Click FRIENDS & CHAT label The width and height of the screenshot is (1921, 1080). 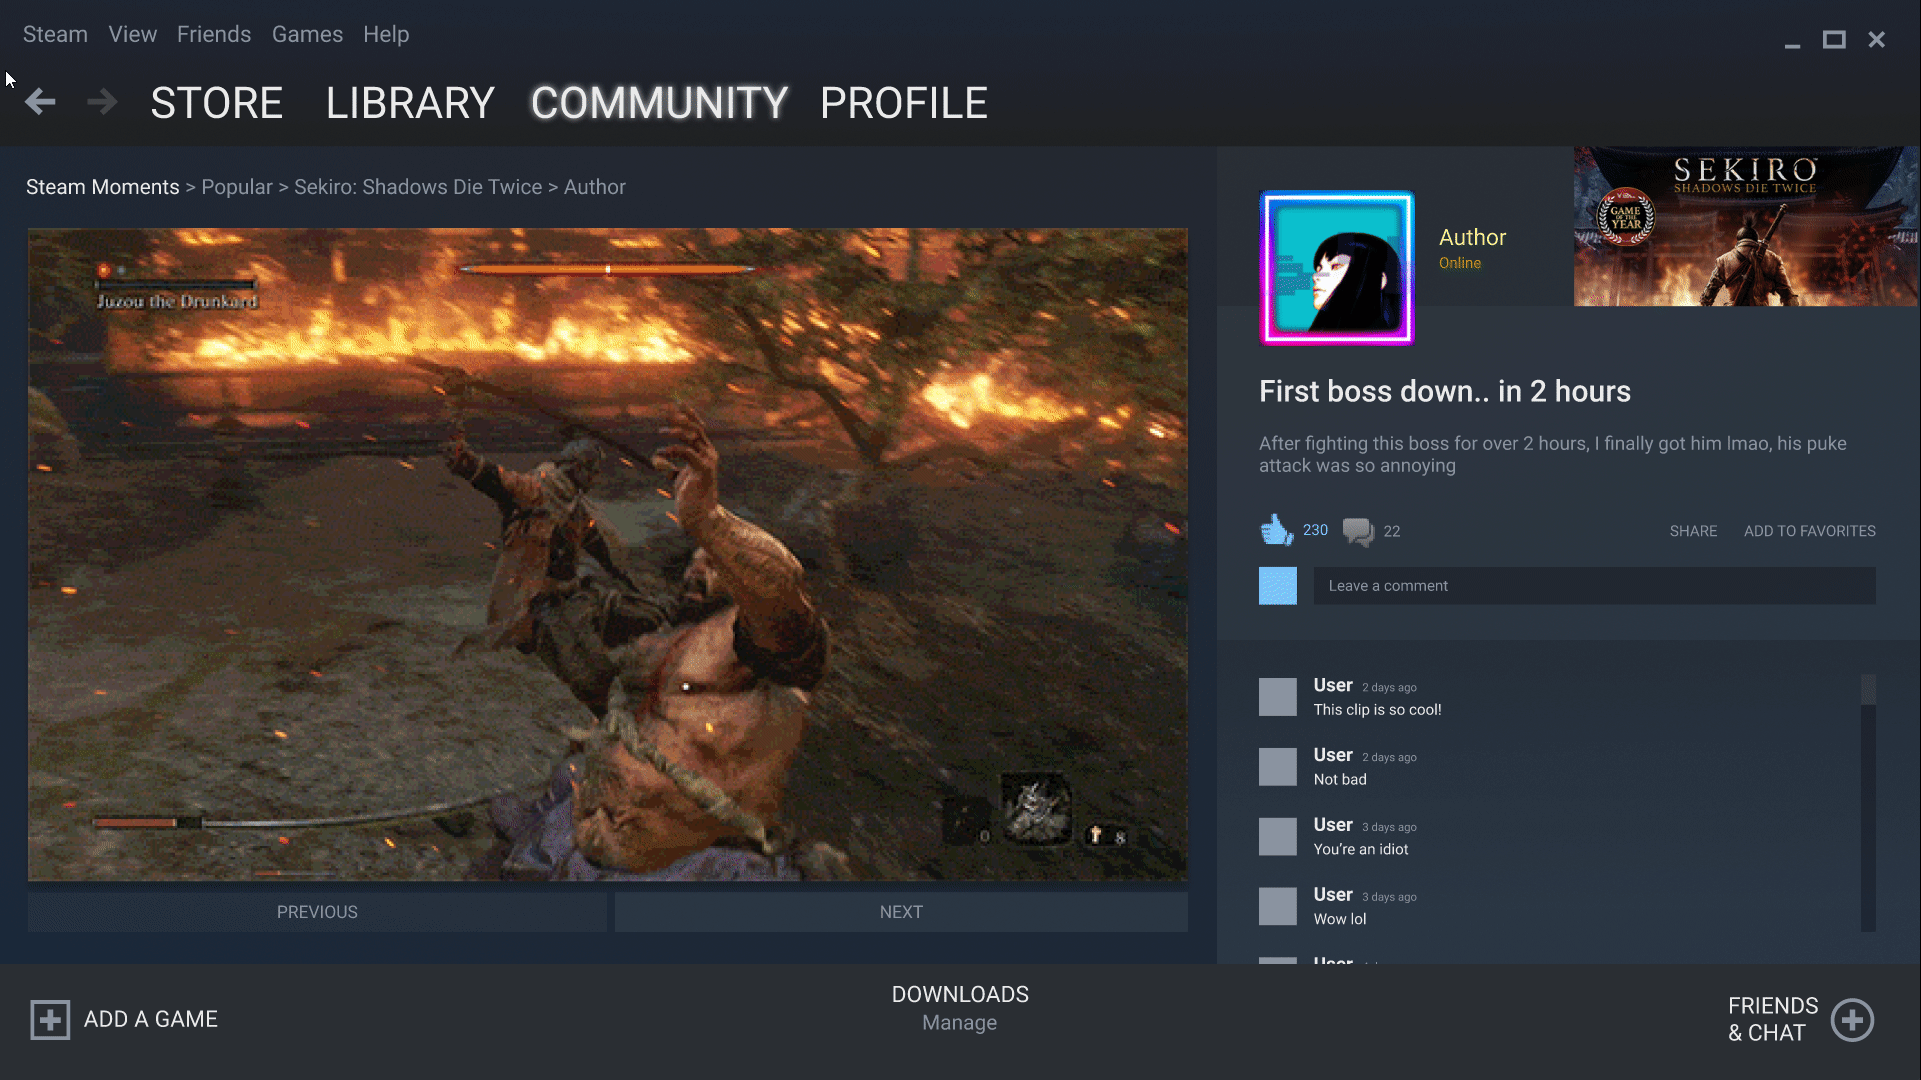[1773, 1019]
